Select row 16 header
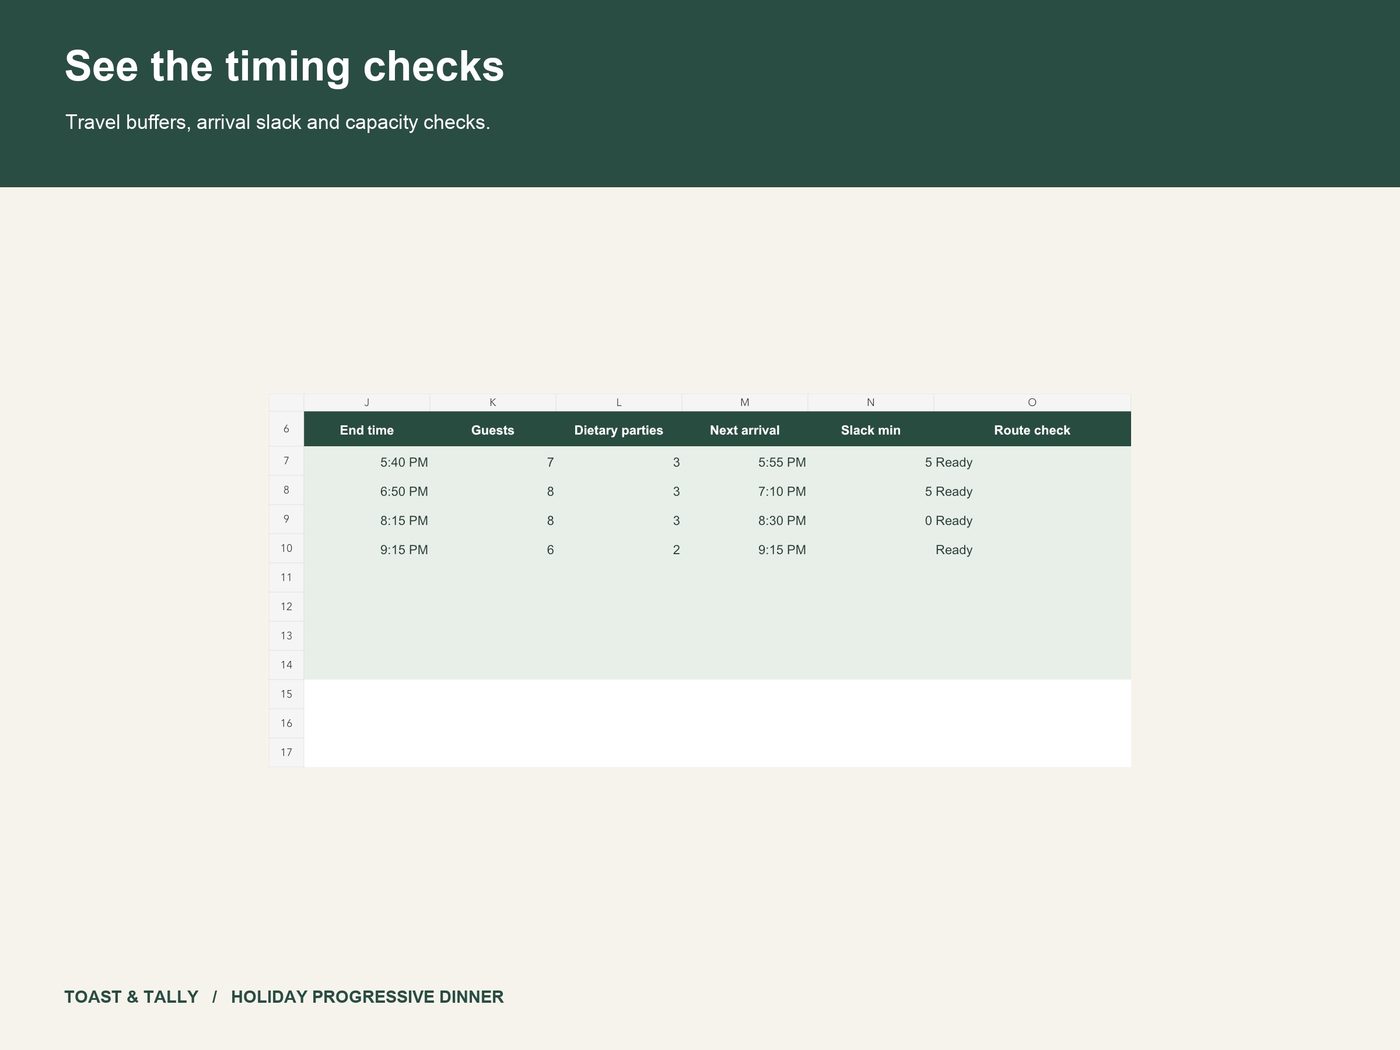The image size is (1400, 1050). 286,723
